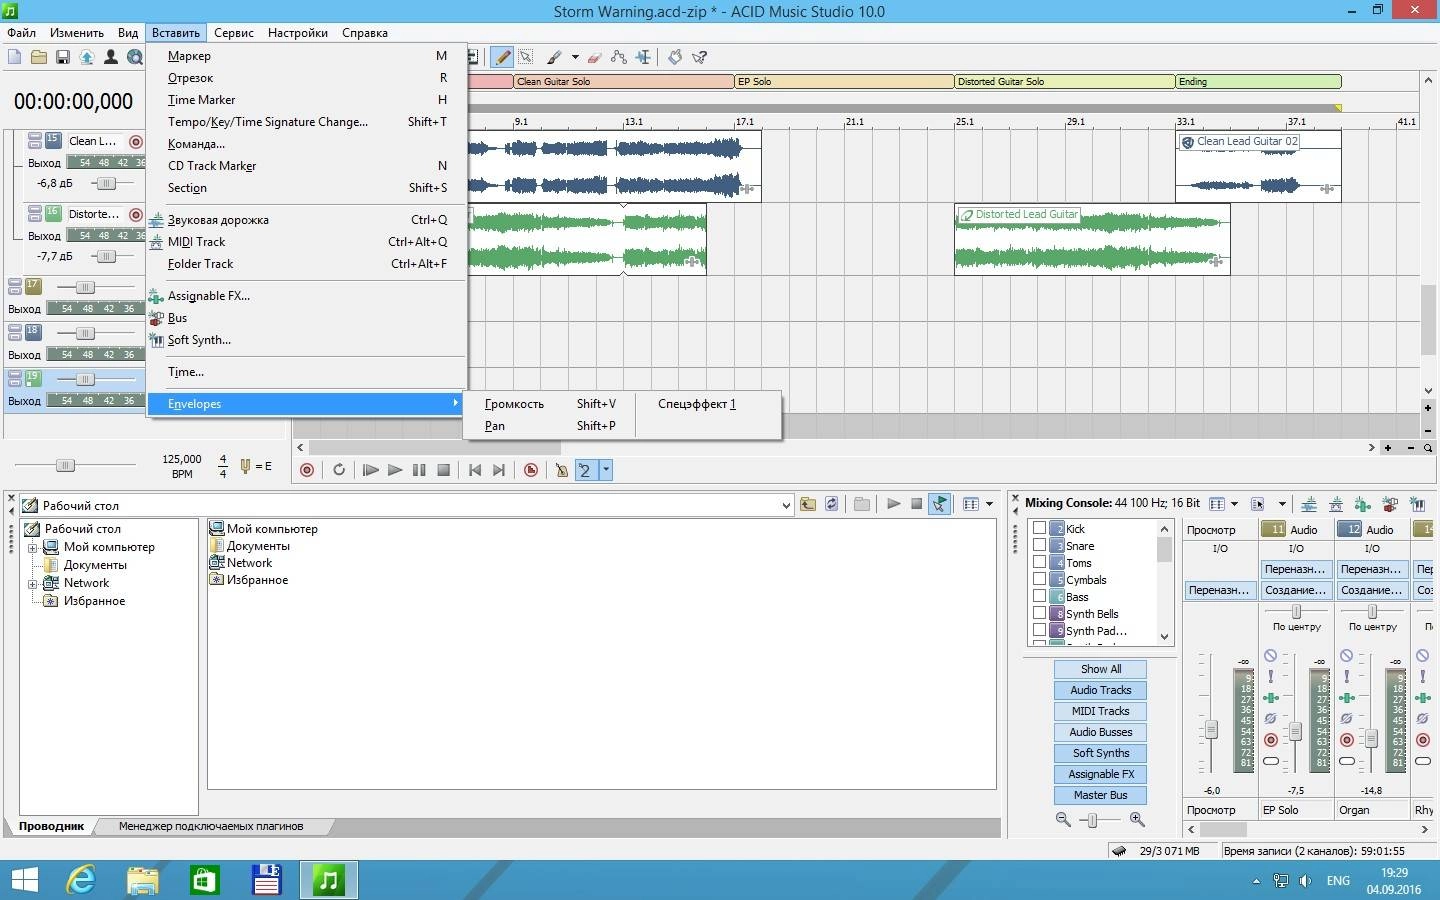Check the Kick channel checkbox
Screen dimensions: 1440x900
[1039, 528]
